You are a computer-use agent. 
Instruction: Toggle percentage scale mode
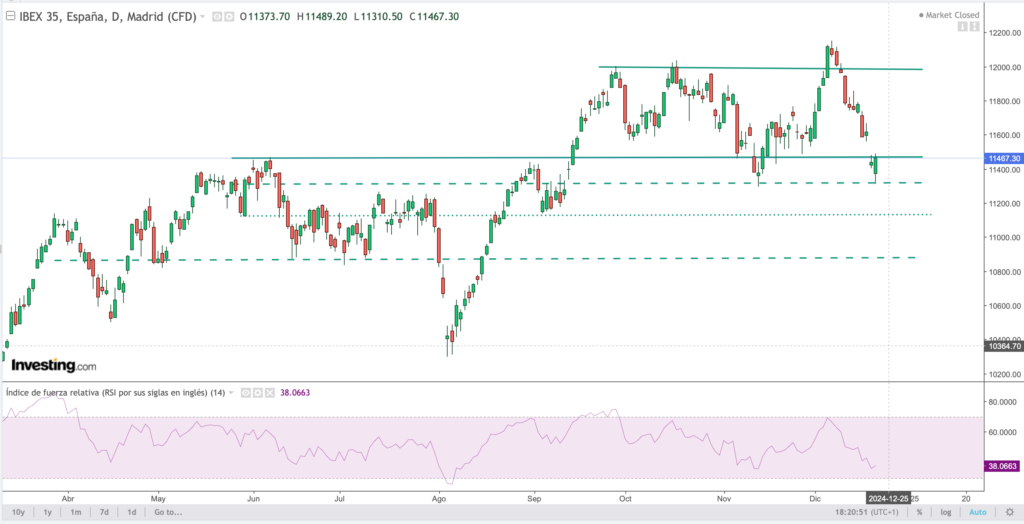click(918, 512)
